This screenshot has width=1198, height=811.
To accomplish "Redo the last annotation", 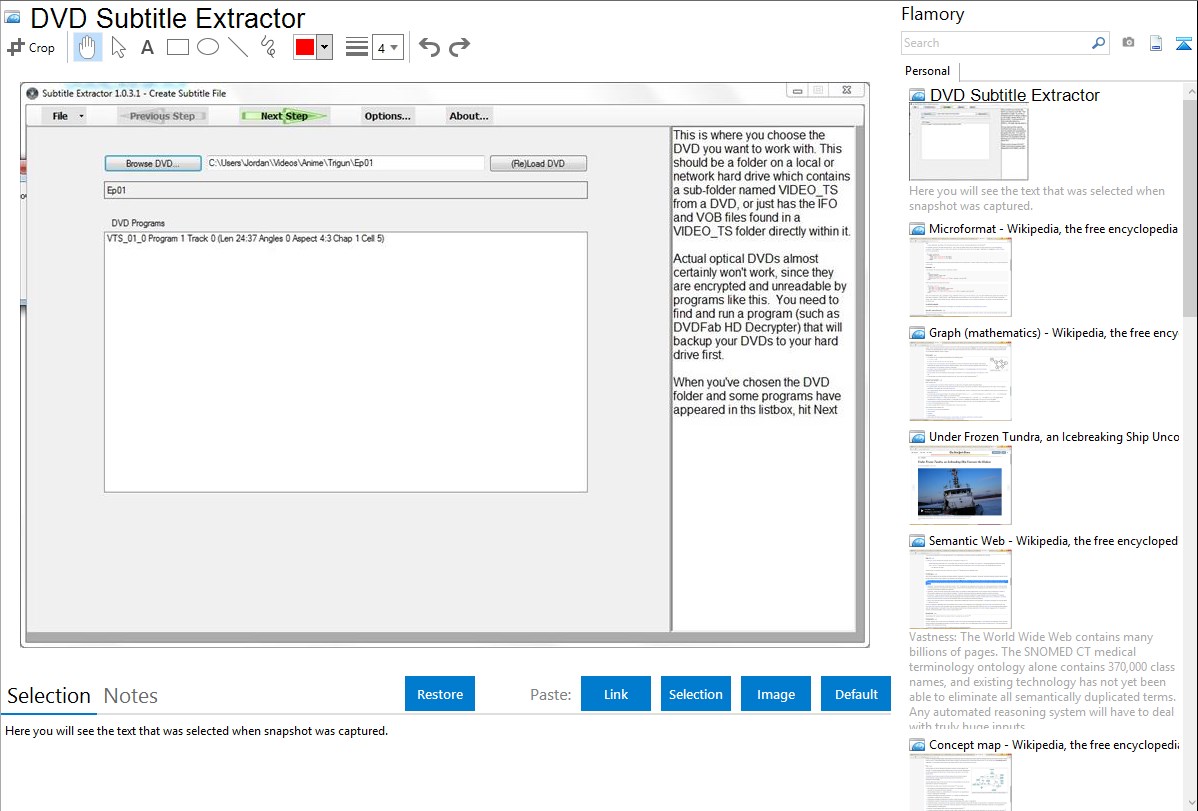I will (x=459, y=47).
